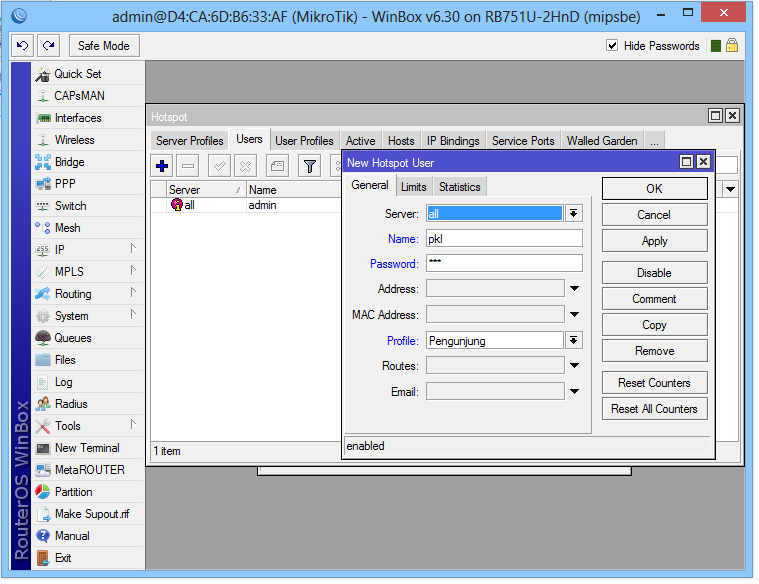Click Reset All Counters button
The height and width of the screenshot is (584, 759).
coord(654,409)
